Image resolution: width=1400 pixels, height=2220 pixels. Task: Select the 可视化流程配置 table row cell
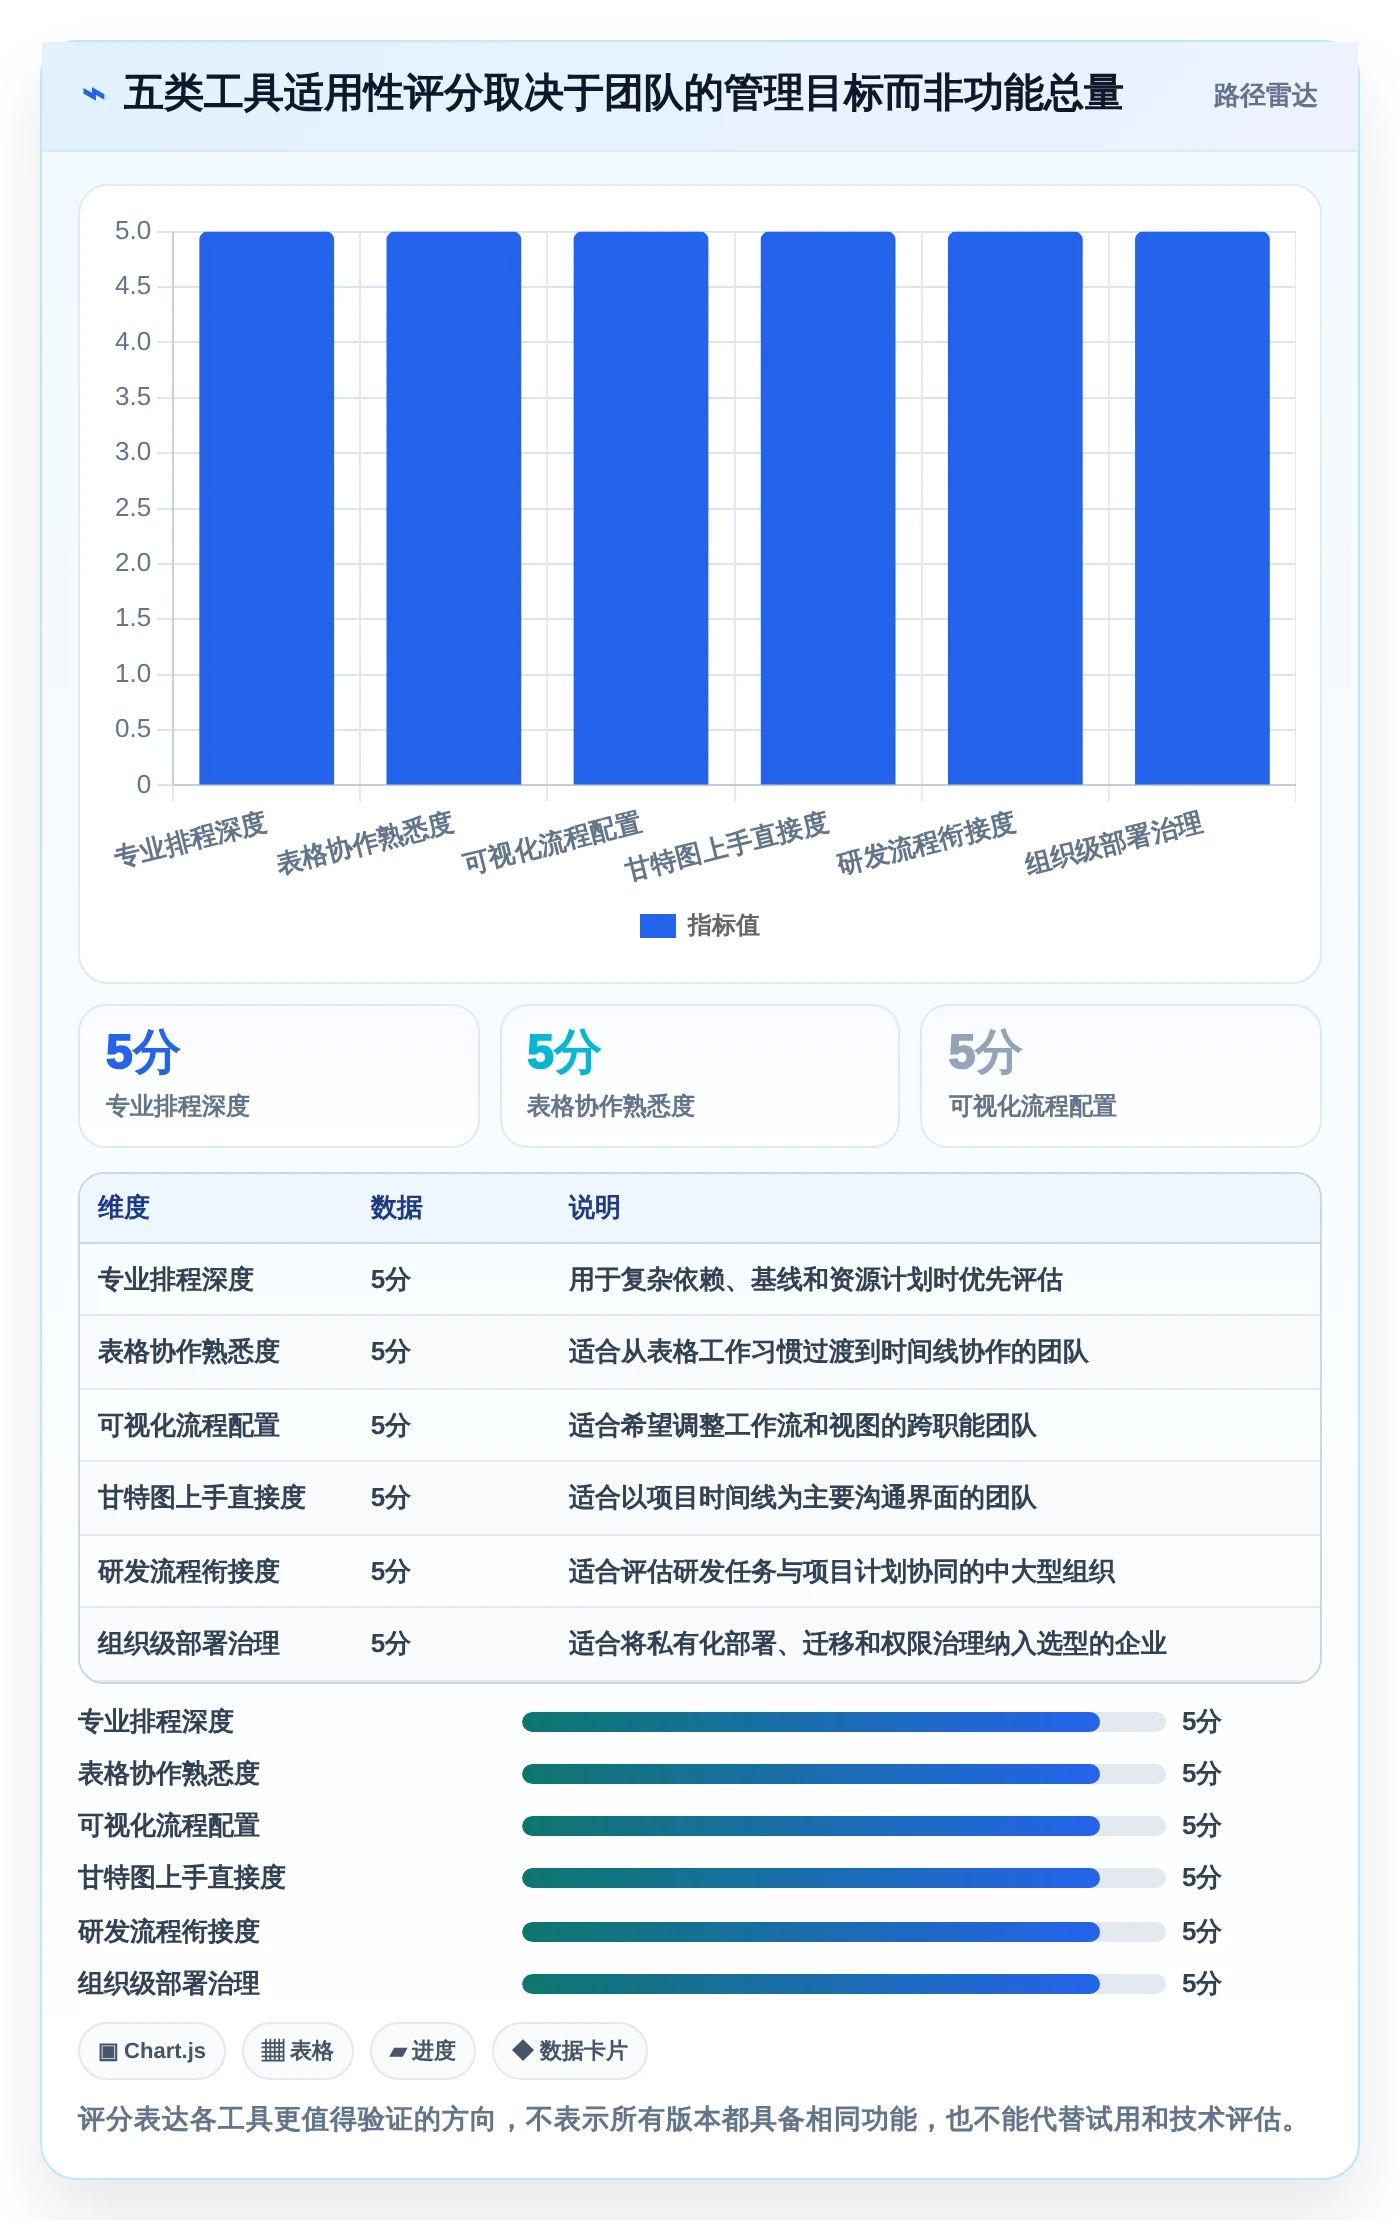pos(189,1426)
